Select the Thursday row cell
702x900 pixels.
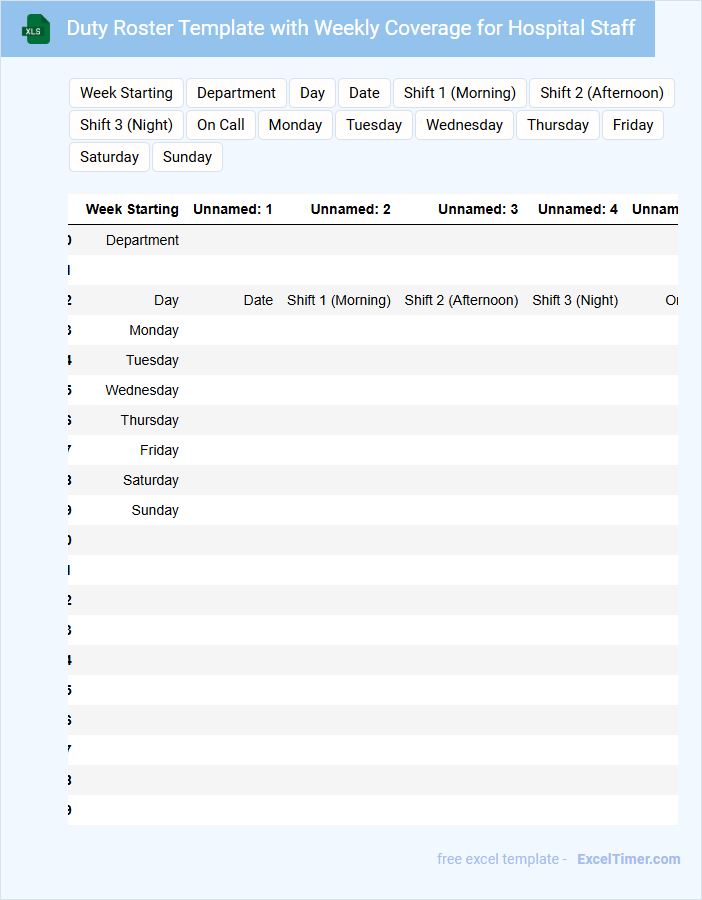coord(149,420)
